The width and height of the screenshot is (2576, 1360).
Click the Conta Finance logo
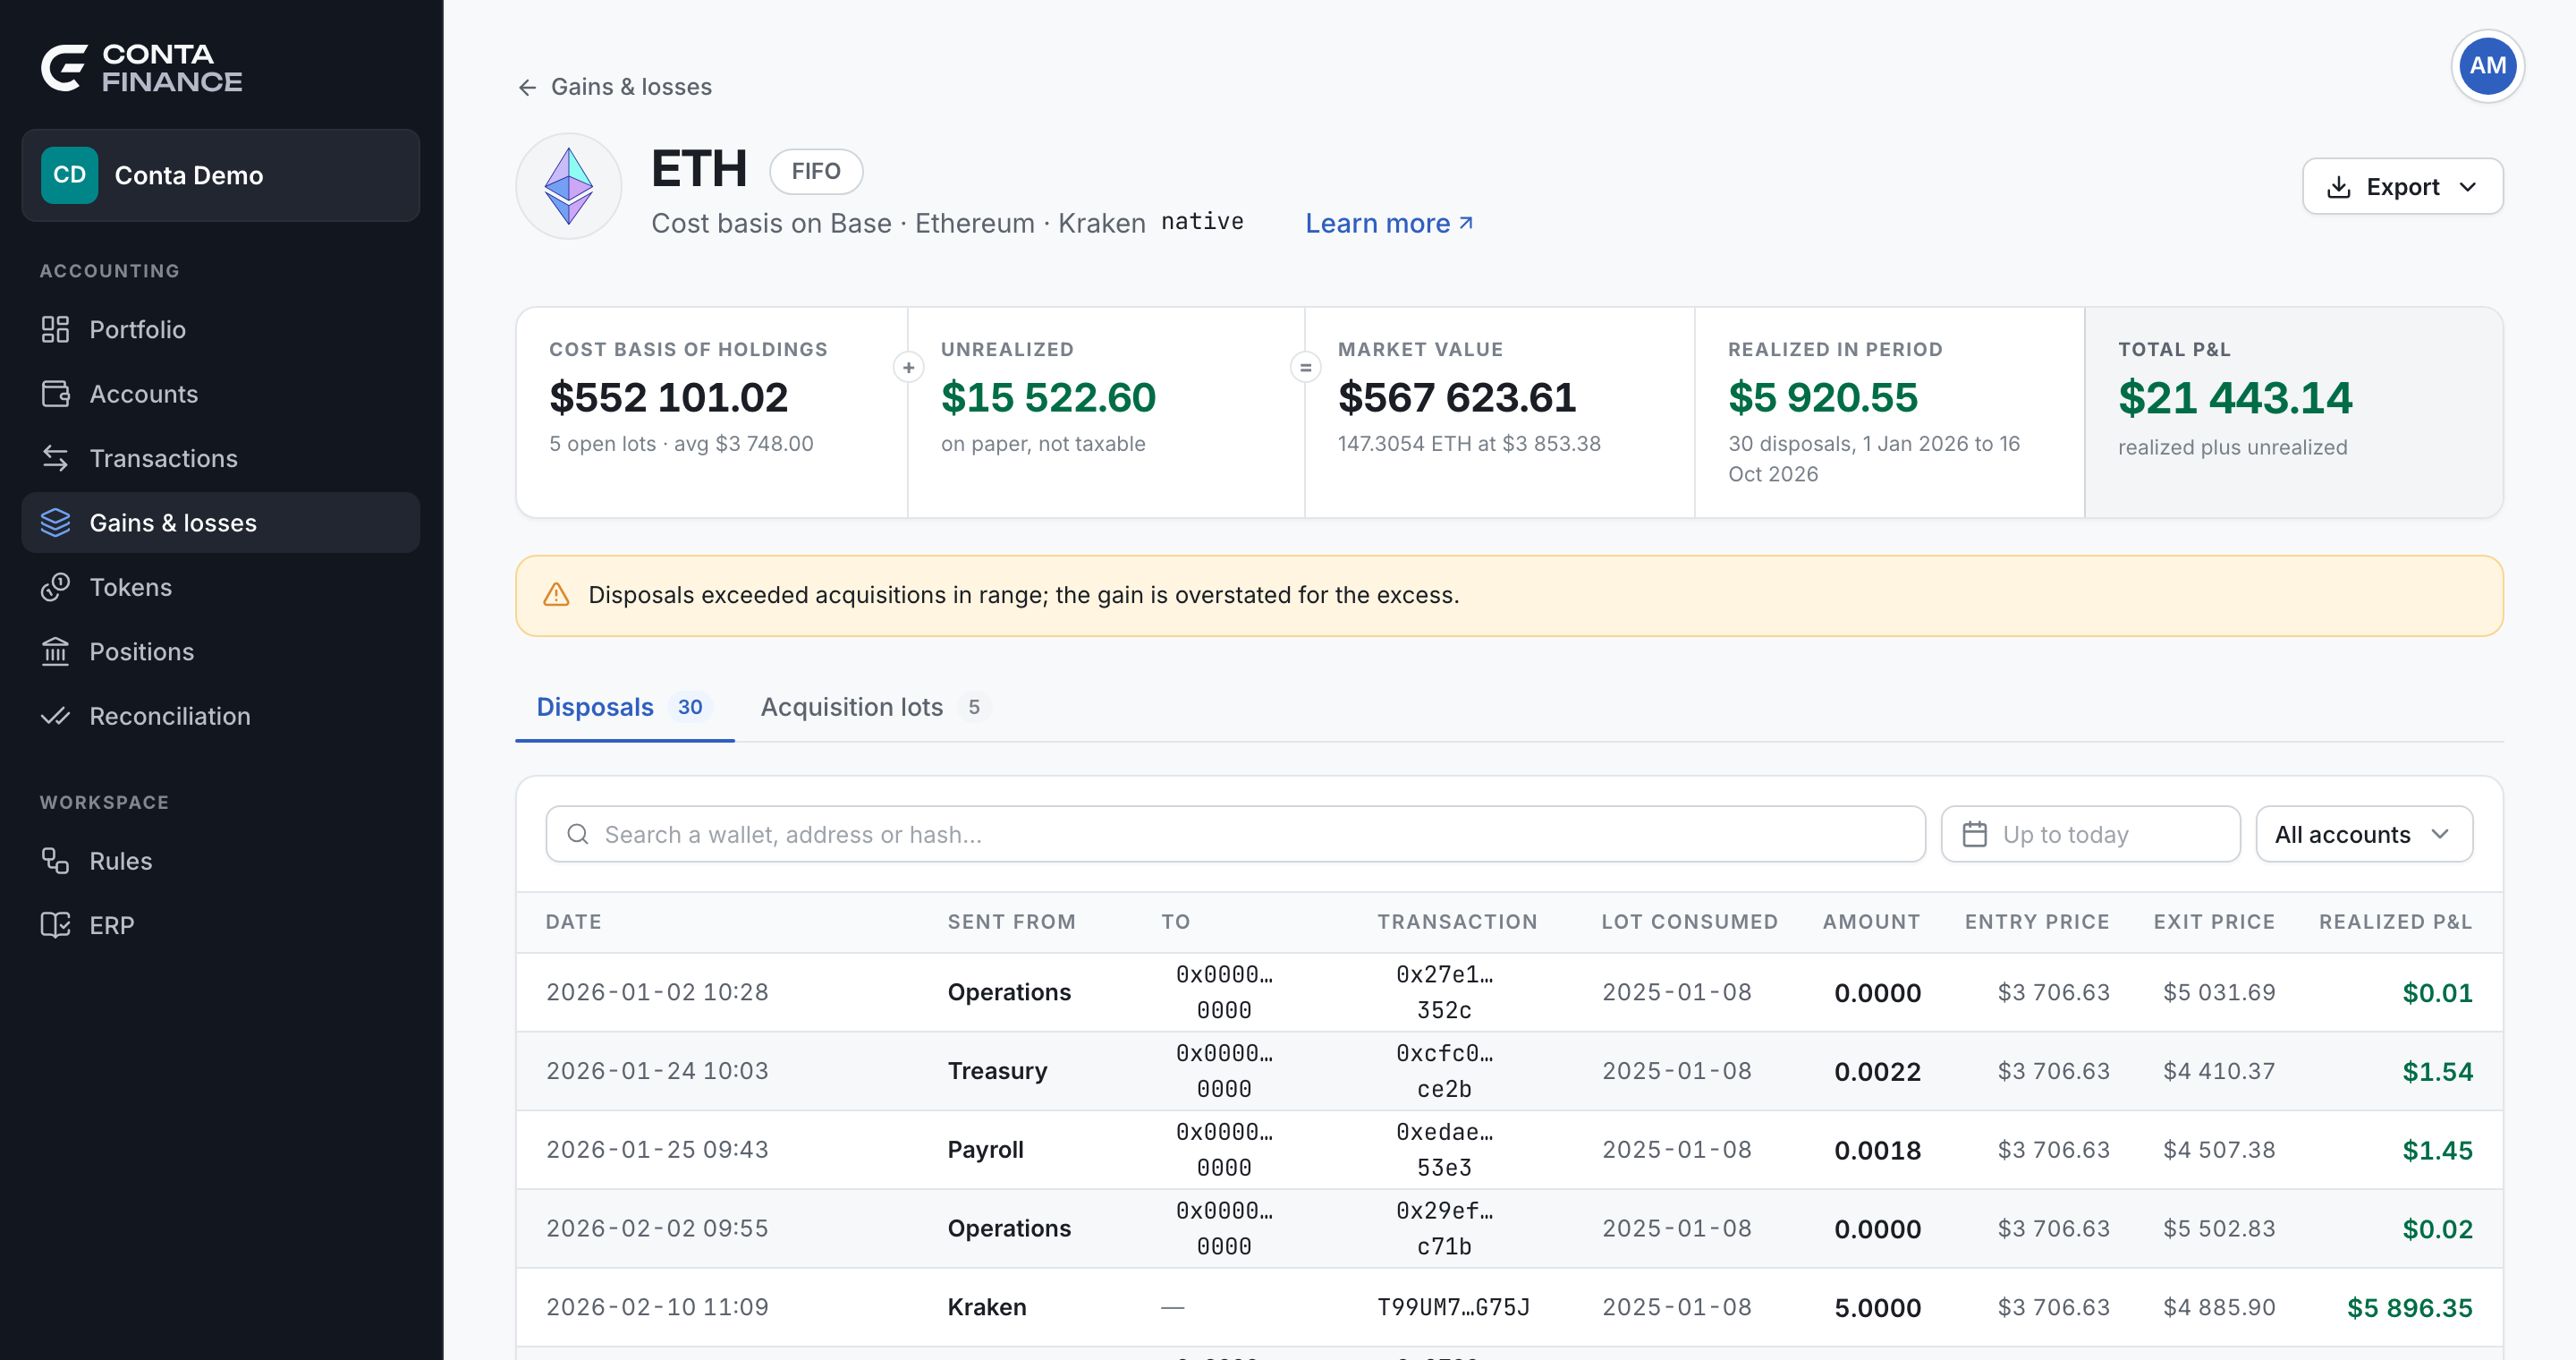pos(141,68)
